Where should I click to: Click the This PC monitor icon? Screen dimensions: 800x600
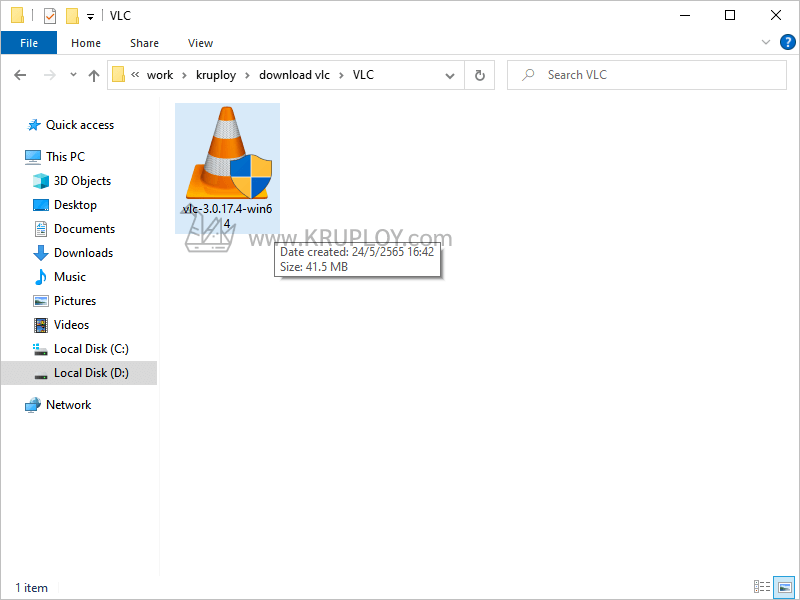tap(33, 157)
